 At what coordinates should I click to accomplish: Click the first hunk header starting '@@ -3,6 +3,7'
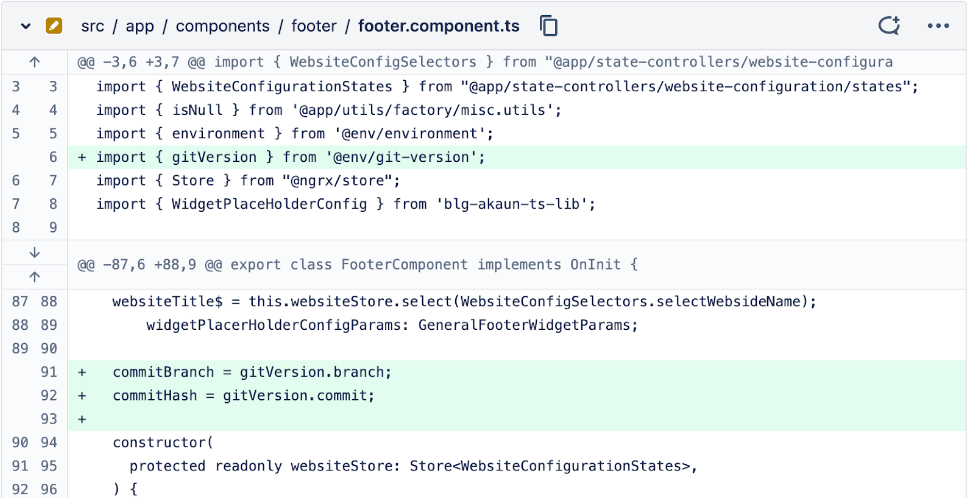pyautogui.click(x=485, y=62)
